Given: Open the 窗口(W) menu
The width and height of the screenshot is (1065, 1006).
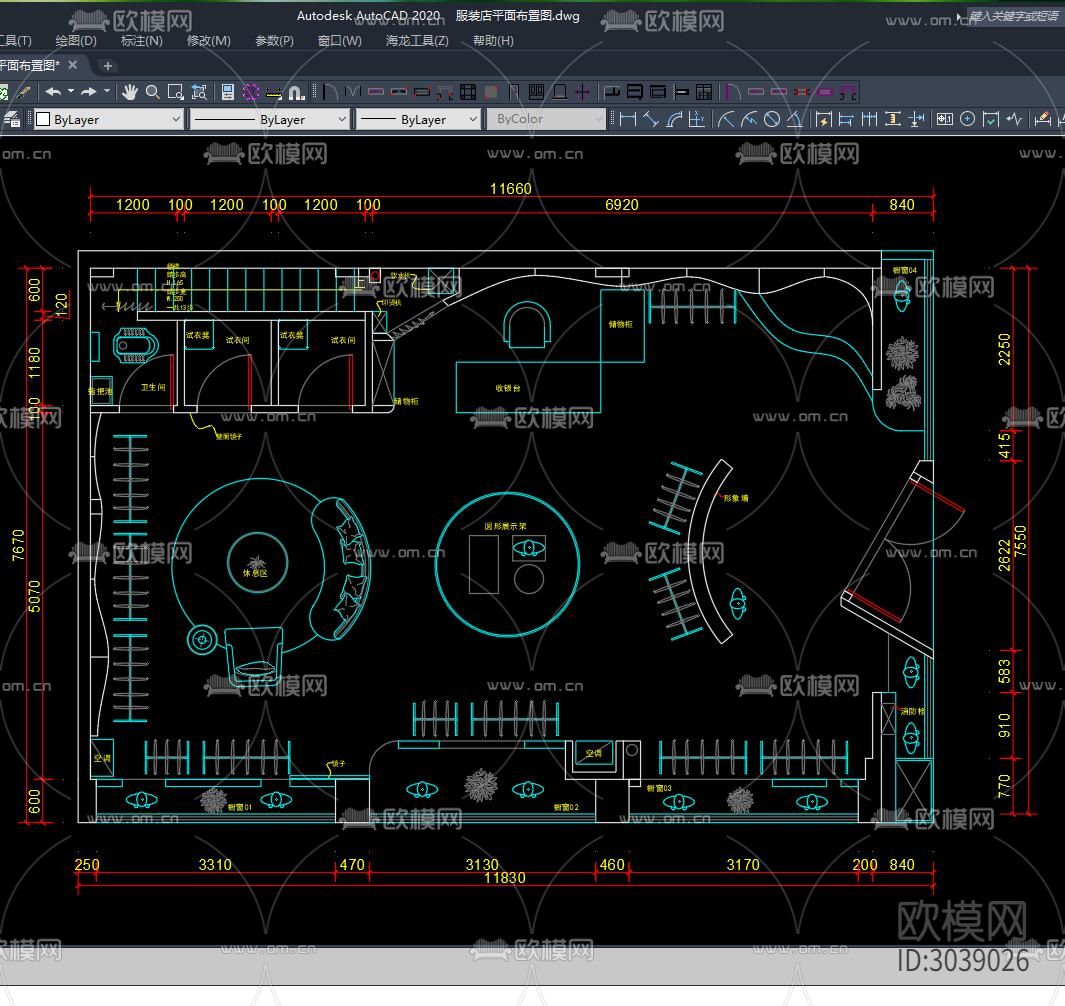Looking at the screenshot, I should click(340, 41).
